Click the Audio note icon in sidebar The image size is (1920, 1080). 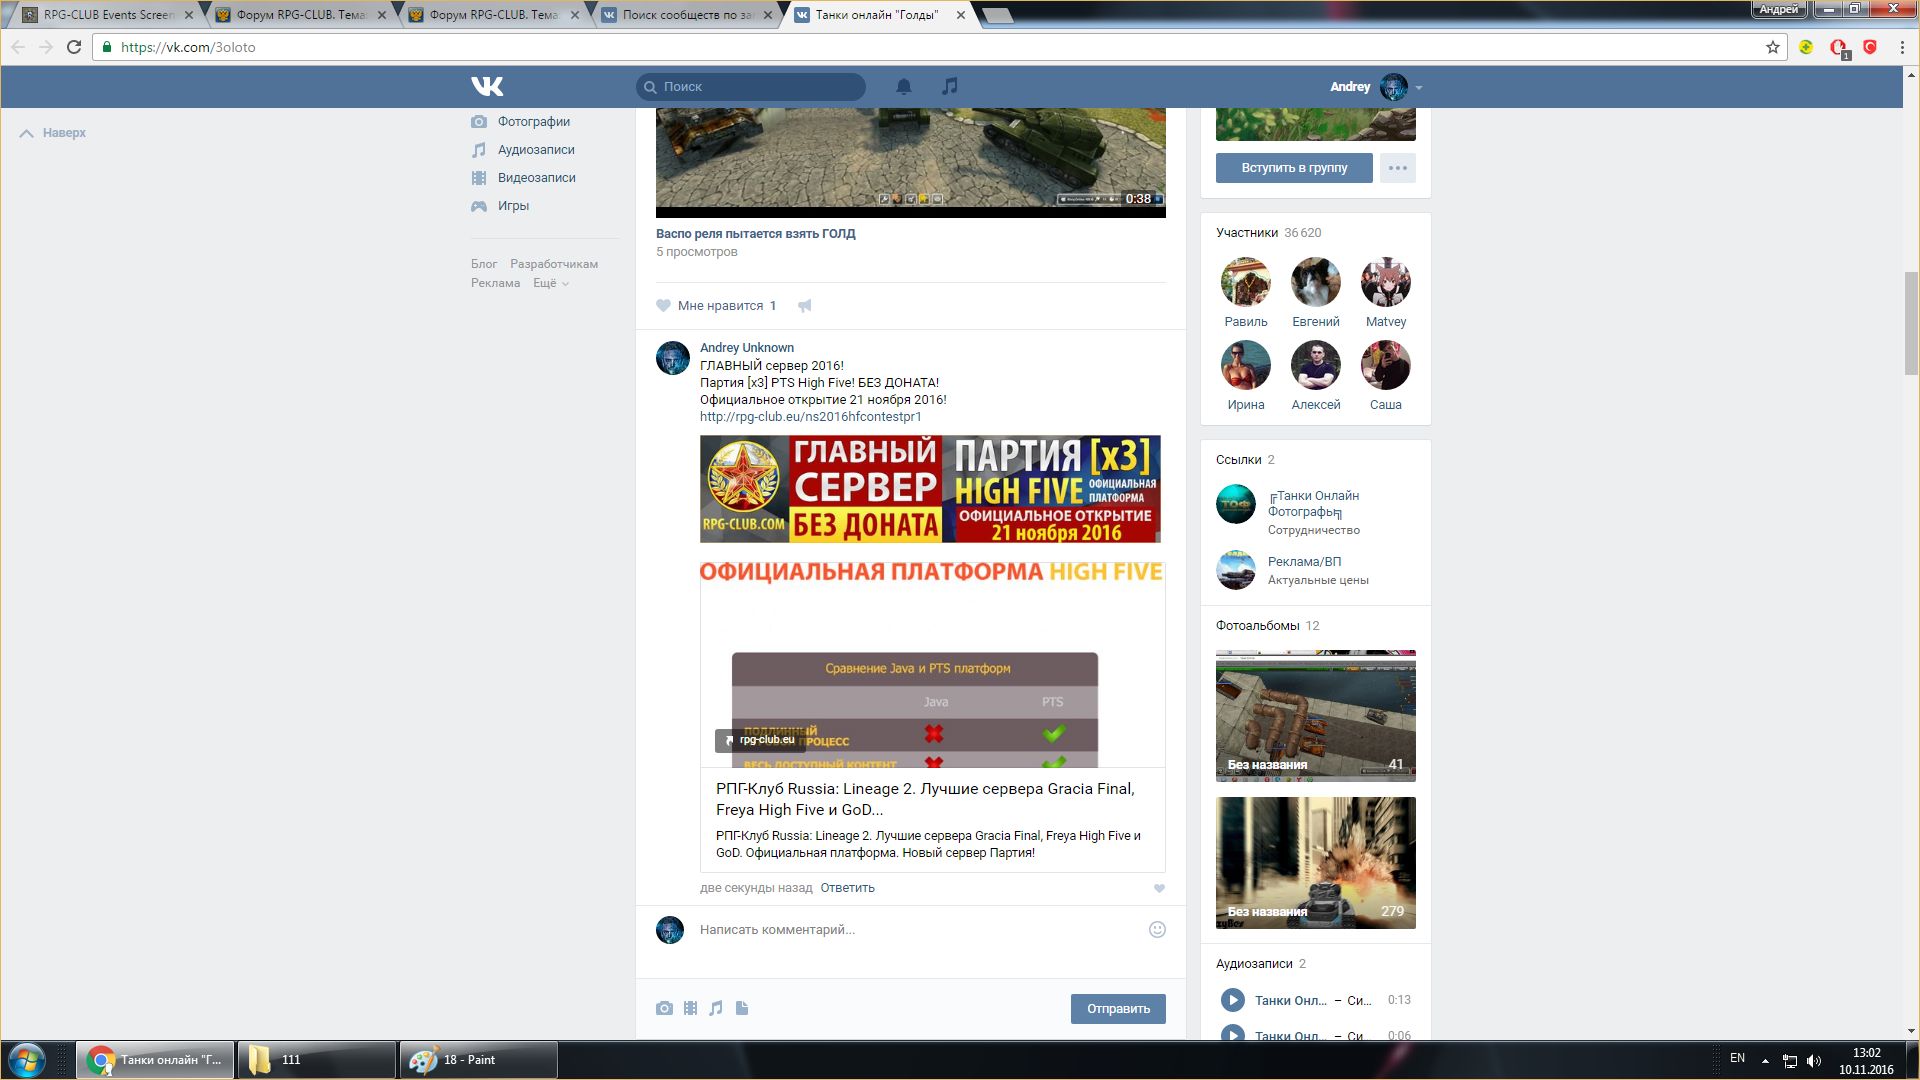point(479,150)
